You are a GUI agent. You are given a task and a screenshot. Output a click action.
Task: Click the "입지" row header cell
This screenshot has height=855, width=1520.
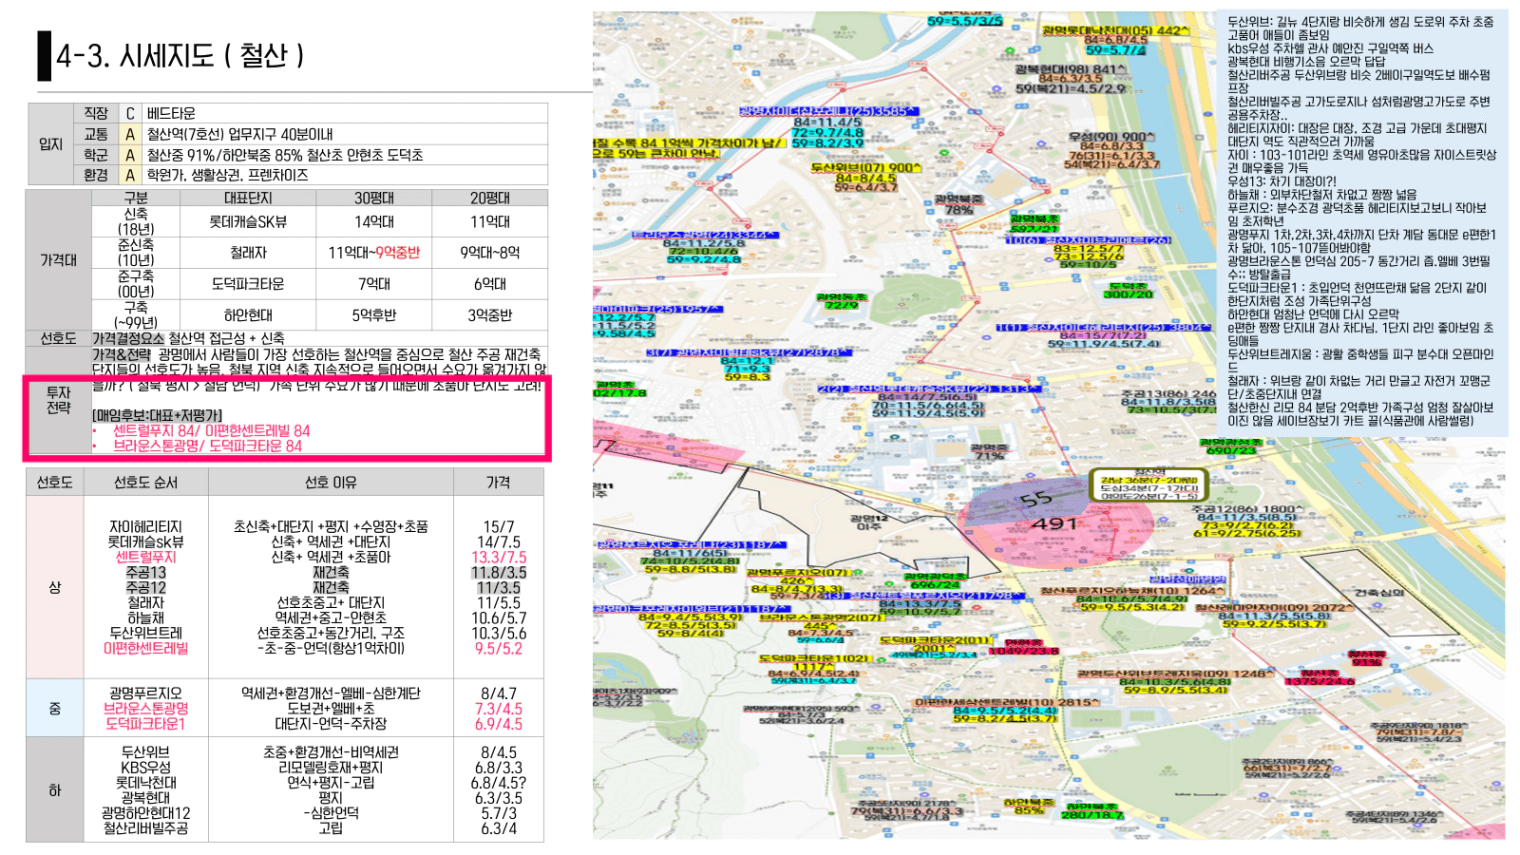click(51, 144)
